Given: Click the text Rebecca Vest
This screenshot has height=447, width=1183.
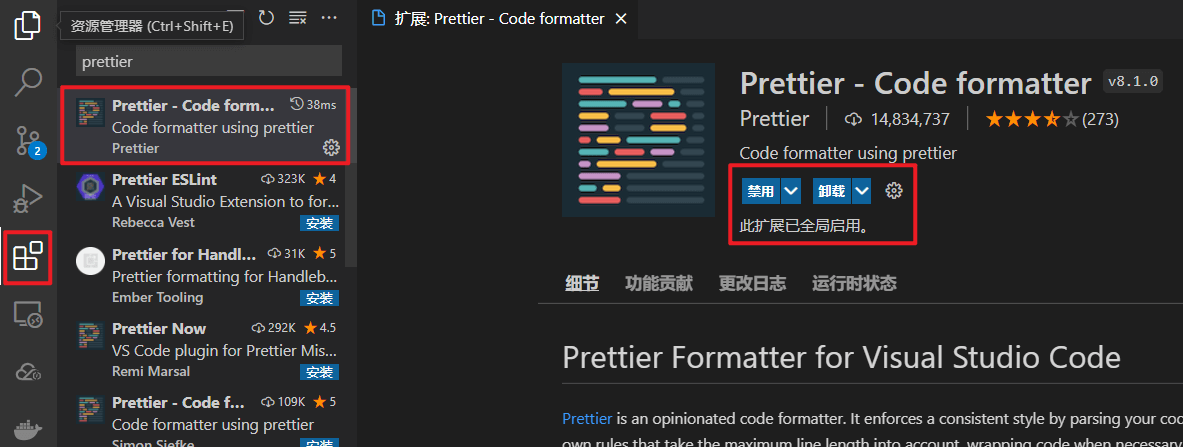Looking at the screenshot, I should pyautogui.click(x=153, y=223).
